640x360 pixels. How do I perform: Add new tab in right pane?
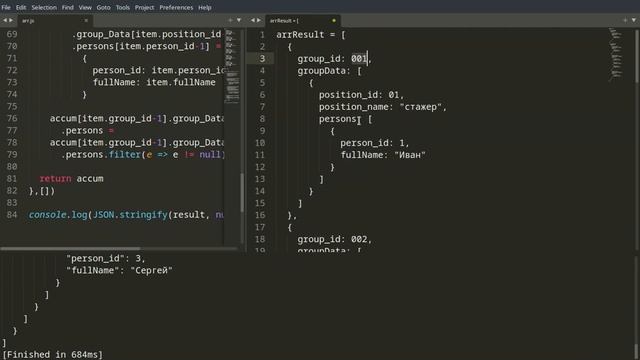click(x=625, y=20)
